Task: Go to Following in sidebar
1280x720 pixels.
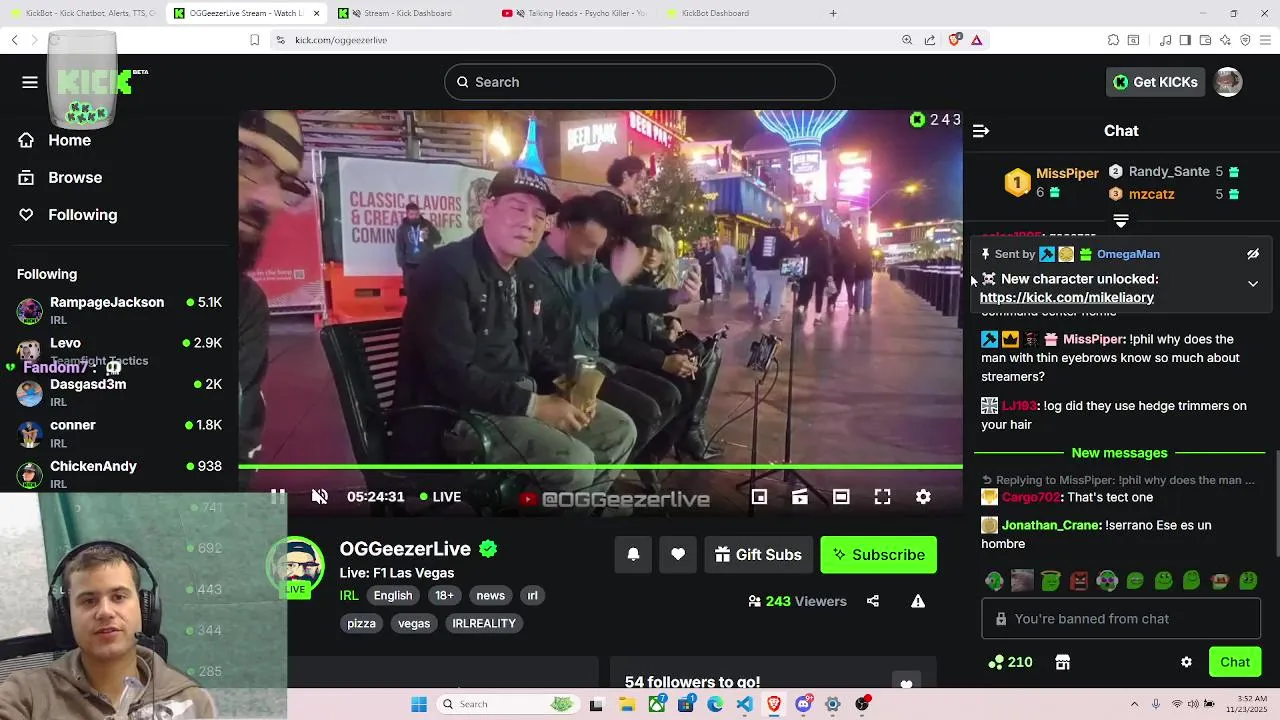Action: pyautogui.click(x=68, y=215)
